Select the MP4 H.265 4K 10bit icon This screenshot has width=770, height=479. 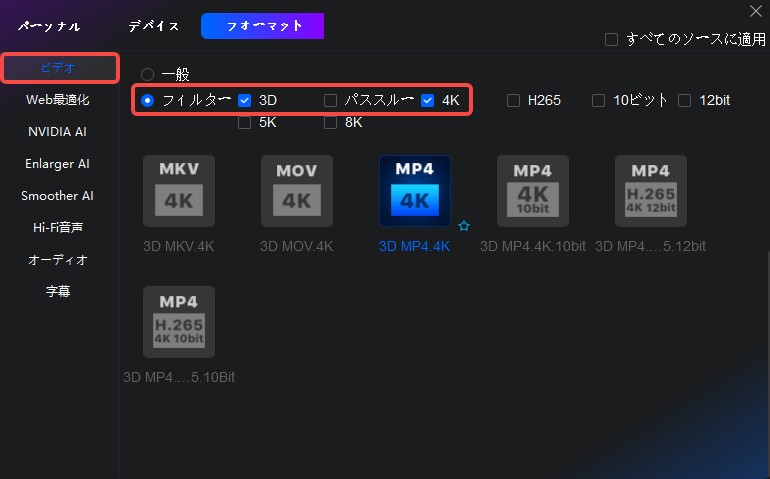pyautogui.click(x=179, y=322)
